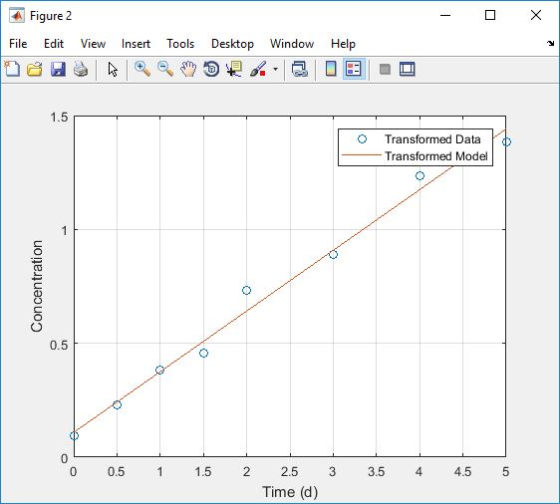Open the Desktop menu
This screenshot has height=504, width=560.
[232, 44]
